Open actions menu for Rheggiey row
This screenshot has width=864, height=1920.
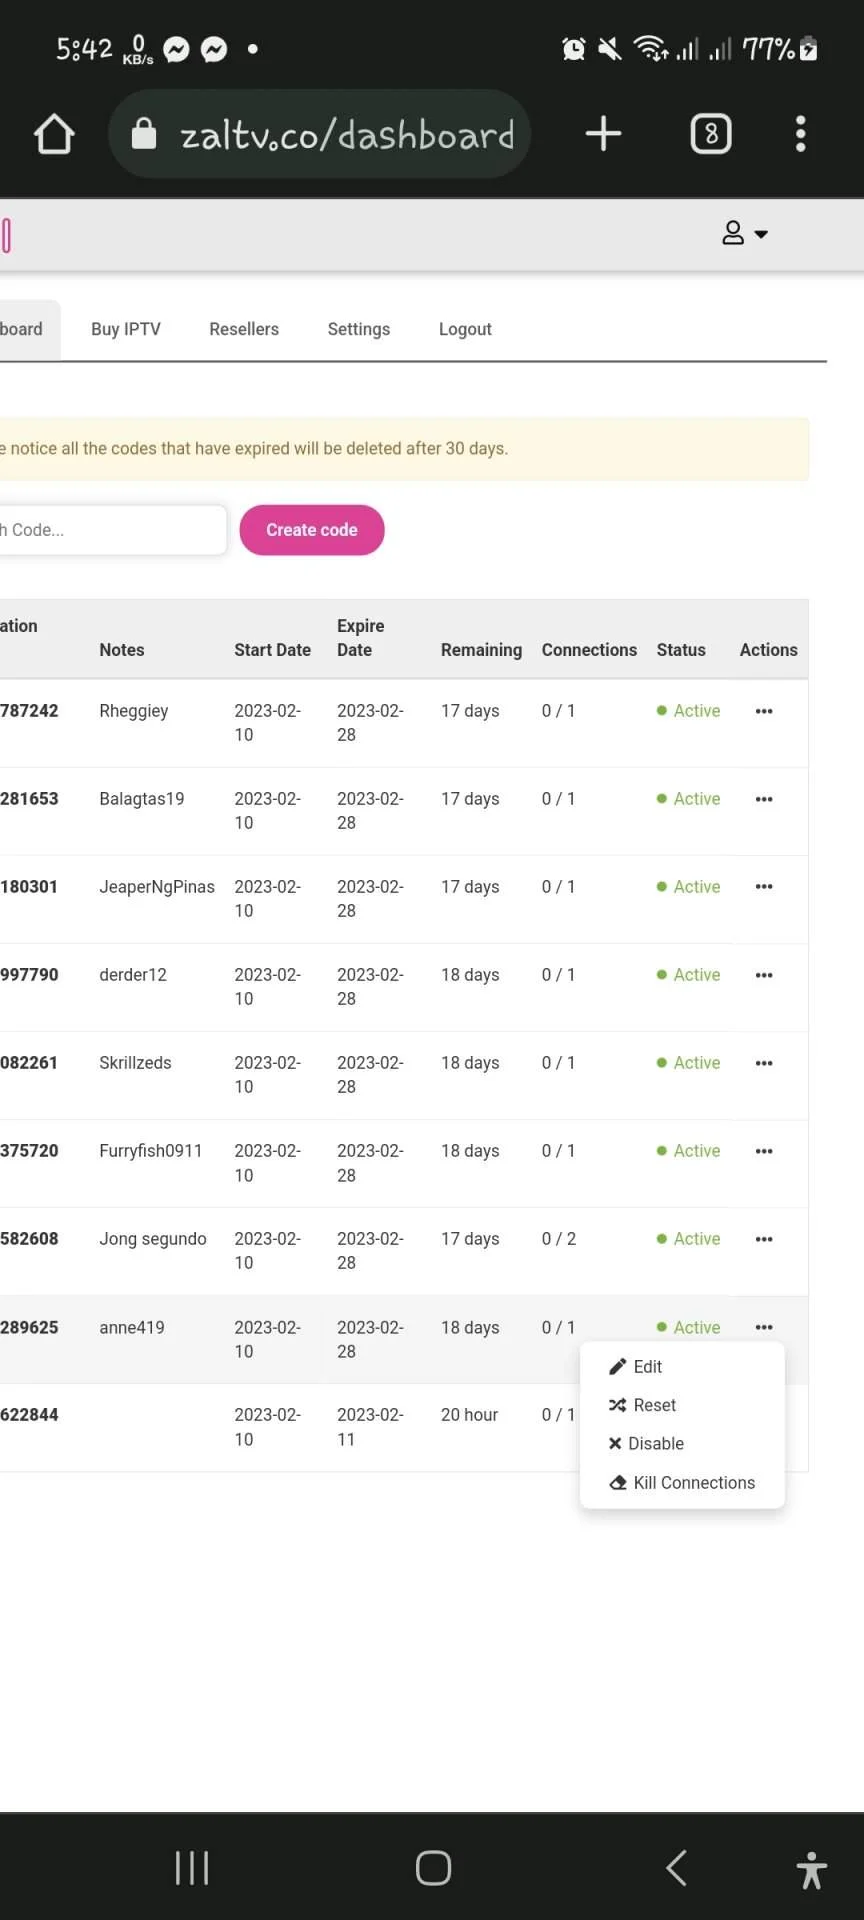[764, 711]
